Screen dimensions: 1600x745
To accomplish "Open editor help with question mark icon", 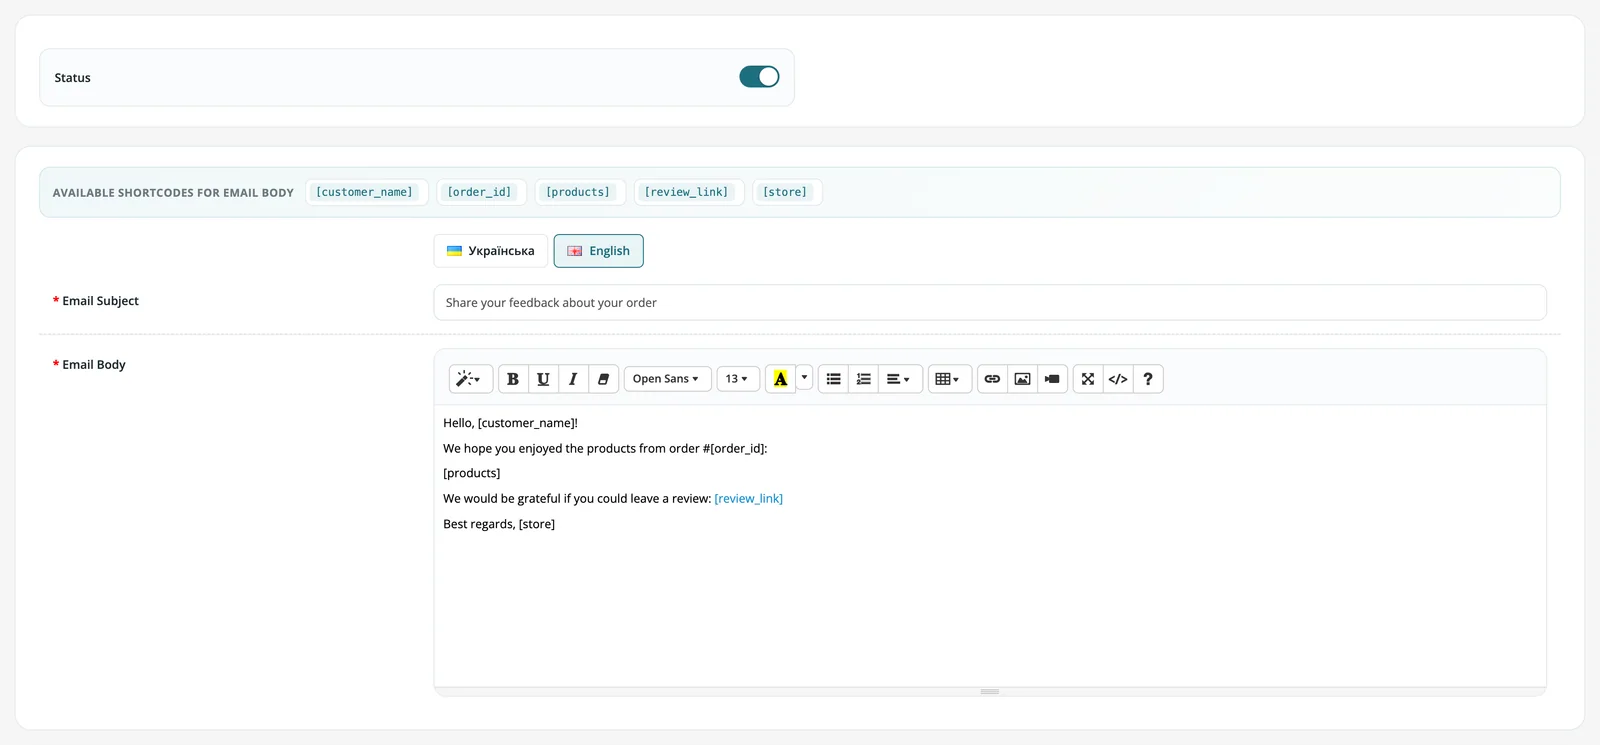I will click(1148, 379).
